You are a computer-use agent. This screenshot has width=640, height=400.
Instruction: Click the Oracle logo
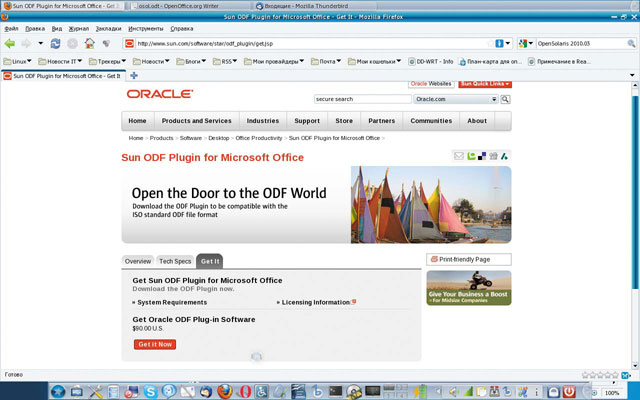click(160, 94)
